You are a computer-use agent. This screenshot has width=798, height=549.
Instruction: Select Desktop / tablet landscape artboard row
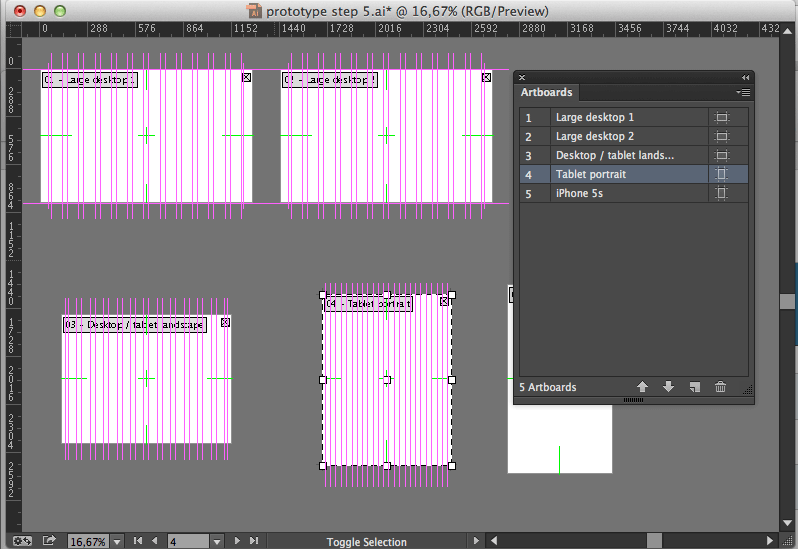[614, 156]
